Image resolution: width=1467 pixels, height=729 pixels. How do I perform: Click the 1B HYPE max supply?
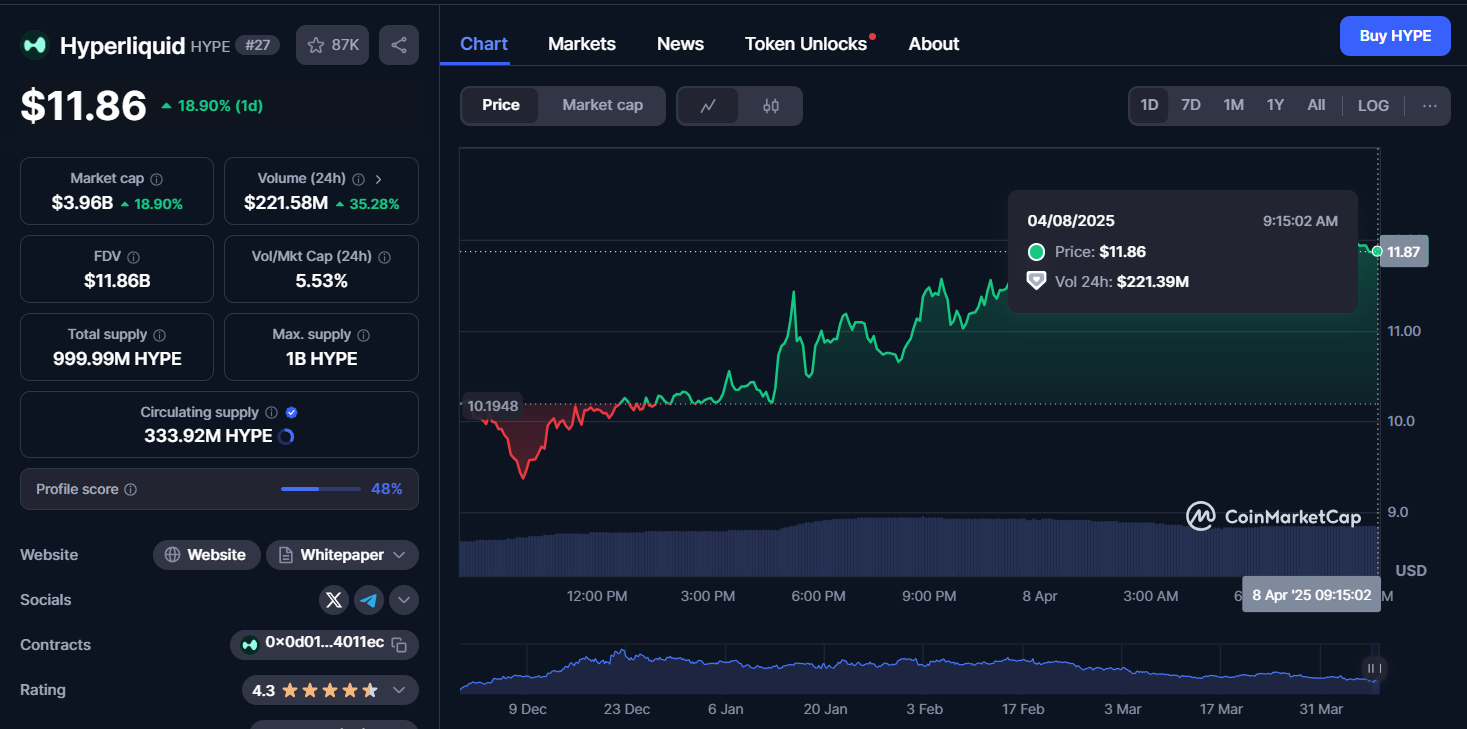pyautogui.click(x=321, y=359)
